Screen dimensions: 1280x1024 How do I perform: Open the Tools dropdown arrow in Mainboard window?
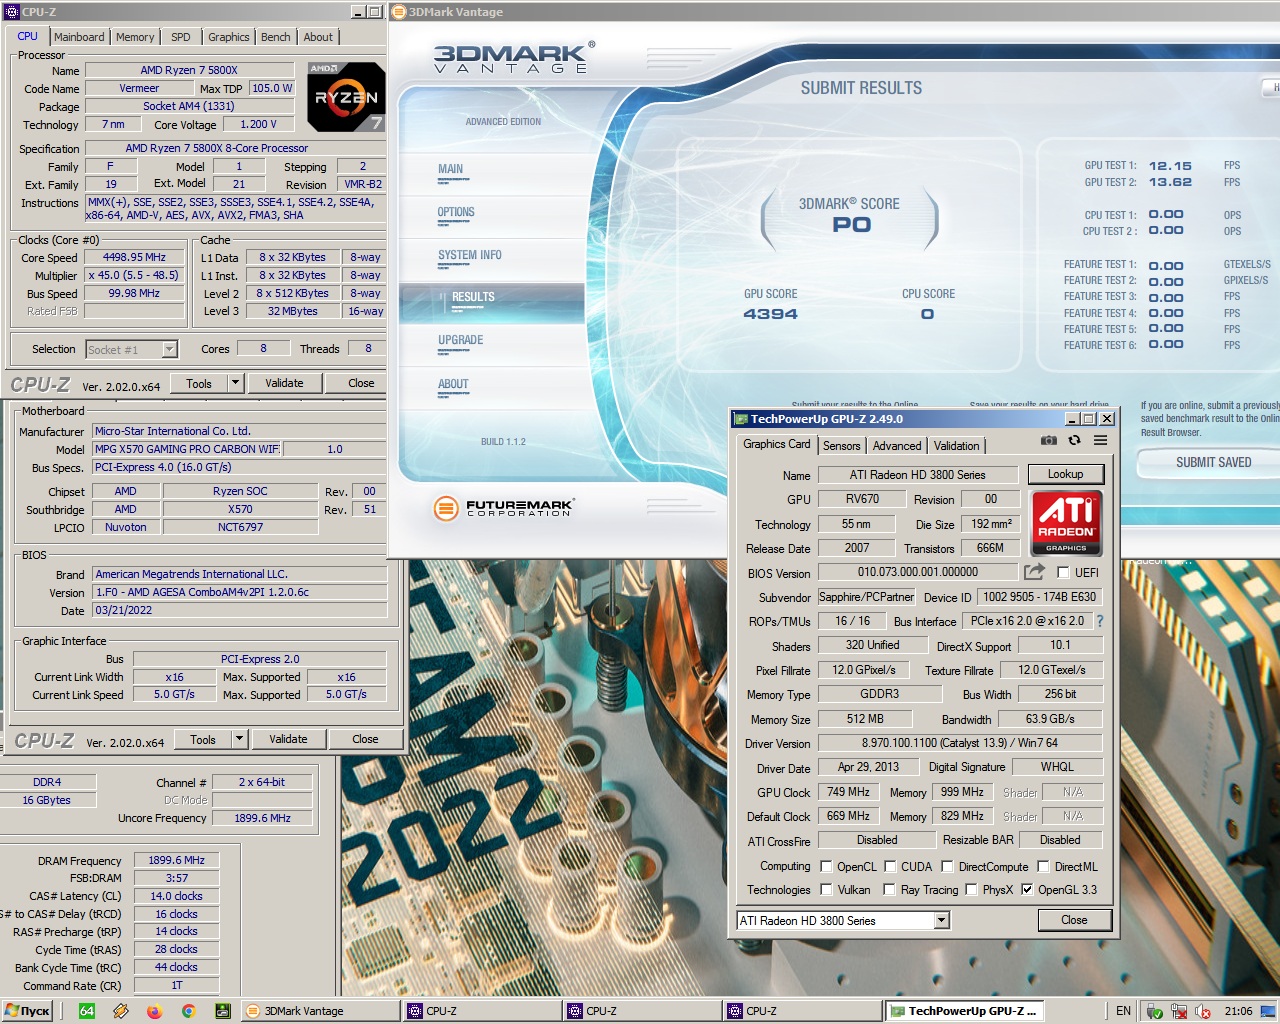pyautogui.click(x=240, y=739)
